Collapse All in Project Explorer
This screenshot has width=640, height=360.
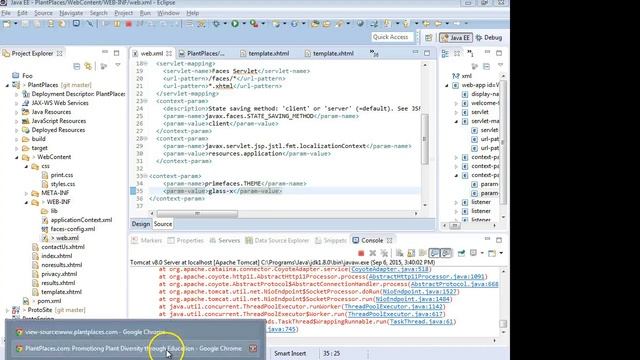pyautogui.click(x=76, y=66)
